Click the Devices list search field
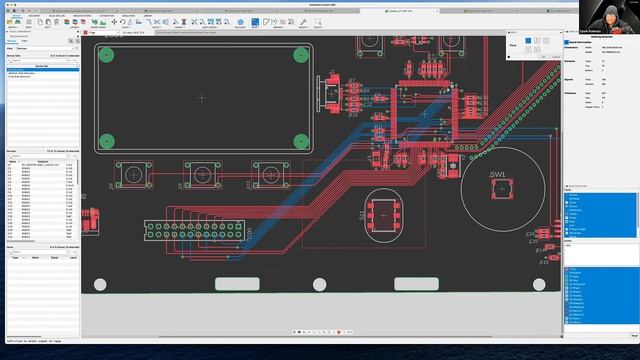This screenshot has height=360, width=640. pyautogui.click(x=39, y=156)
